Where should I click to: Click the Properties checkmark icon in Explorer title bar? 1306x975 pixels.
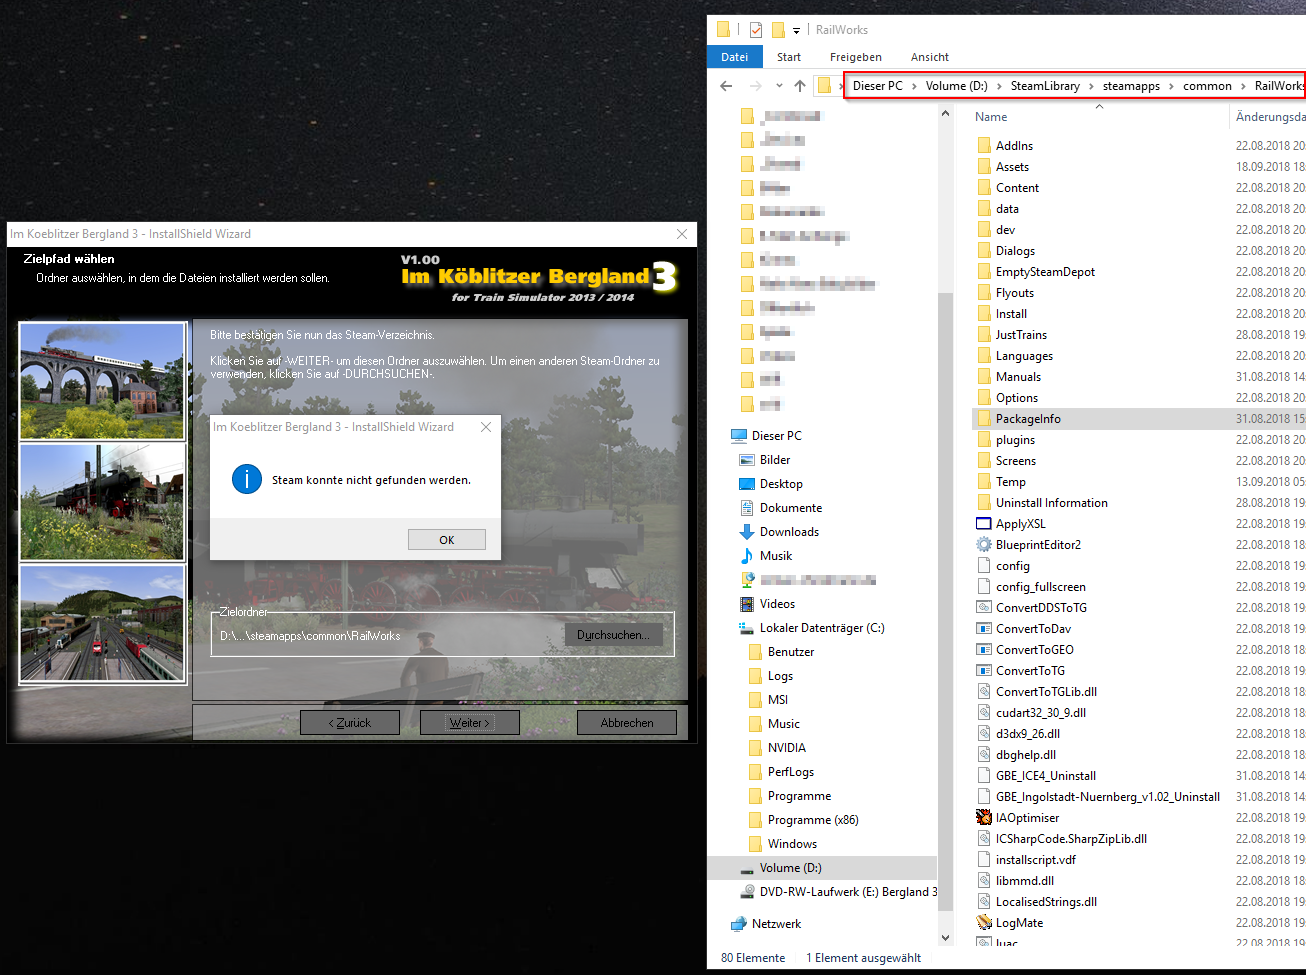[756, 30]
